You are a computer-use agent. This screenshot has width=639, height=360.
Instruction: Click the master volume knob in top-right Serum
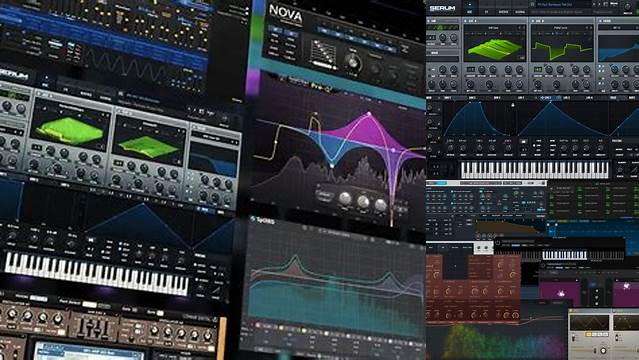(x=628, y=7)
